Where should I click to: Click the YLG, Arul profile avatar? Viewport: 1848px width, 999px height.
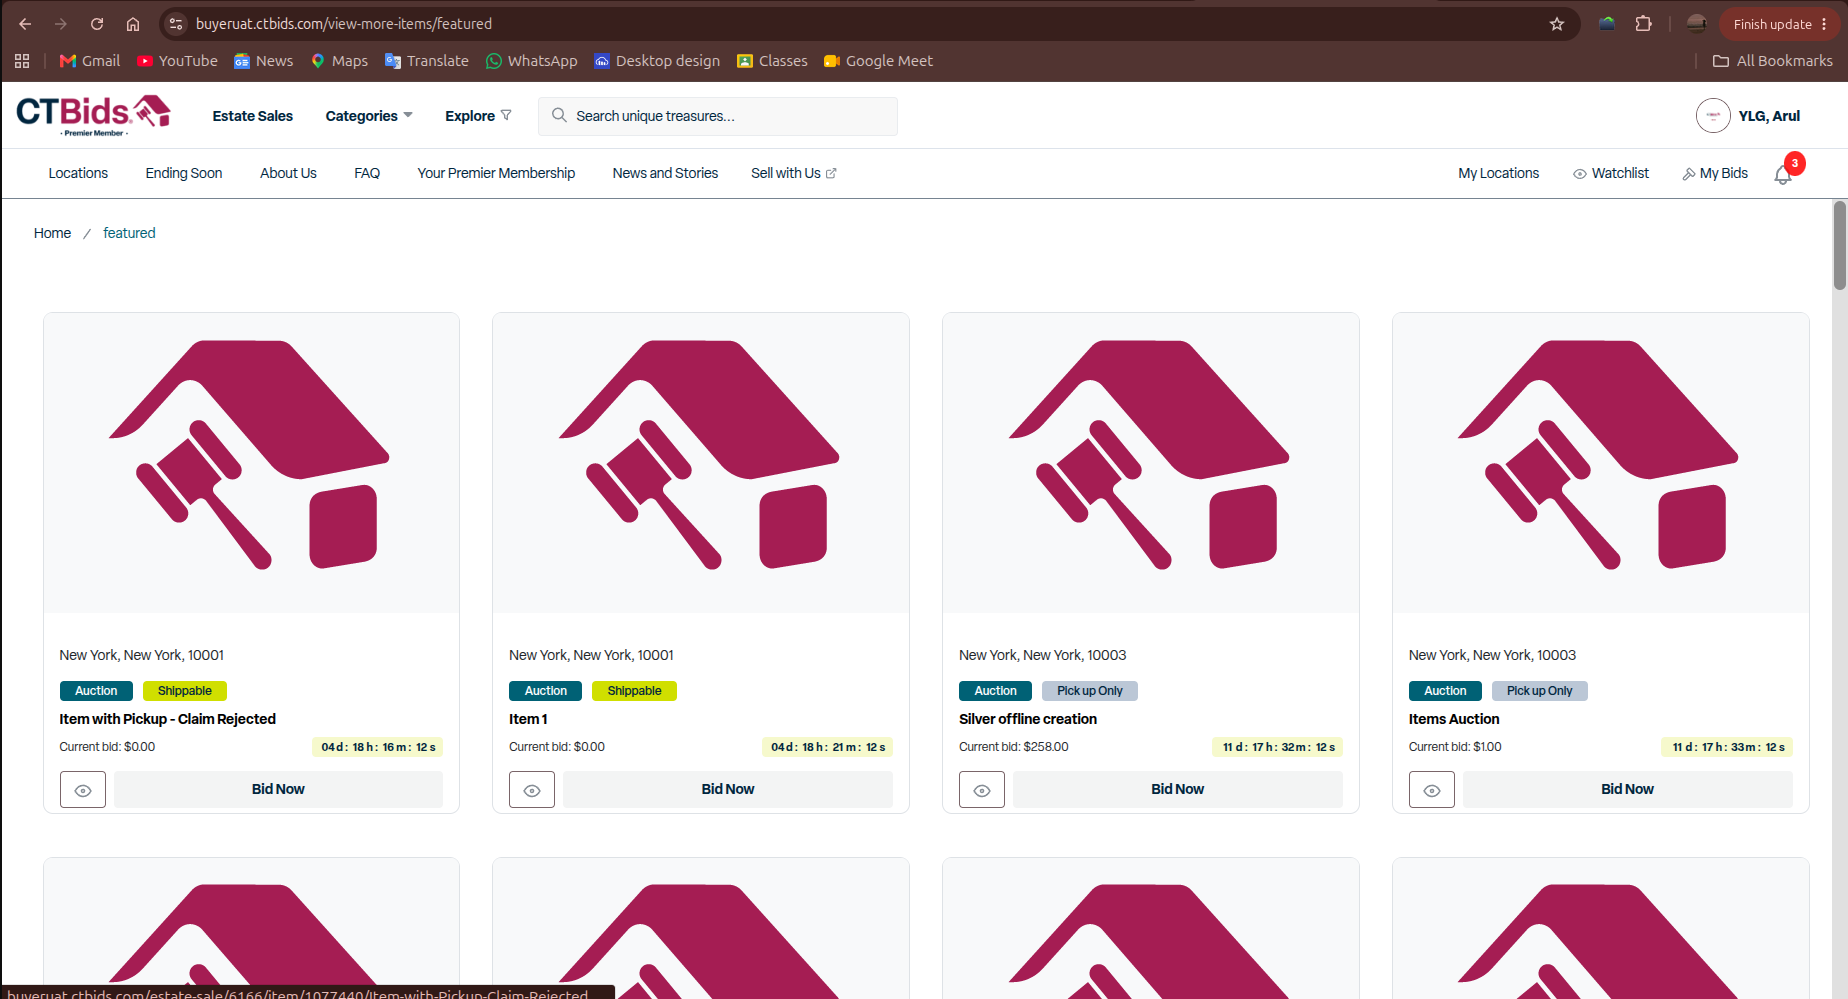(x=1713, y=116)
